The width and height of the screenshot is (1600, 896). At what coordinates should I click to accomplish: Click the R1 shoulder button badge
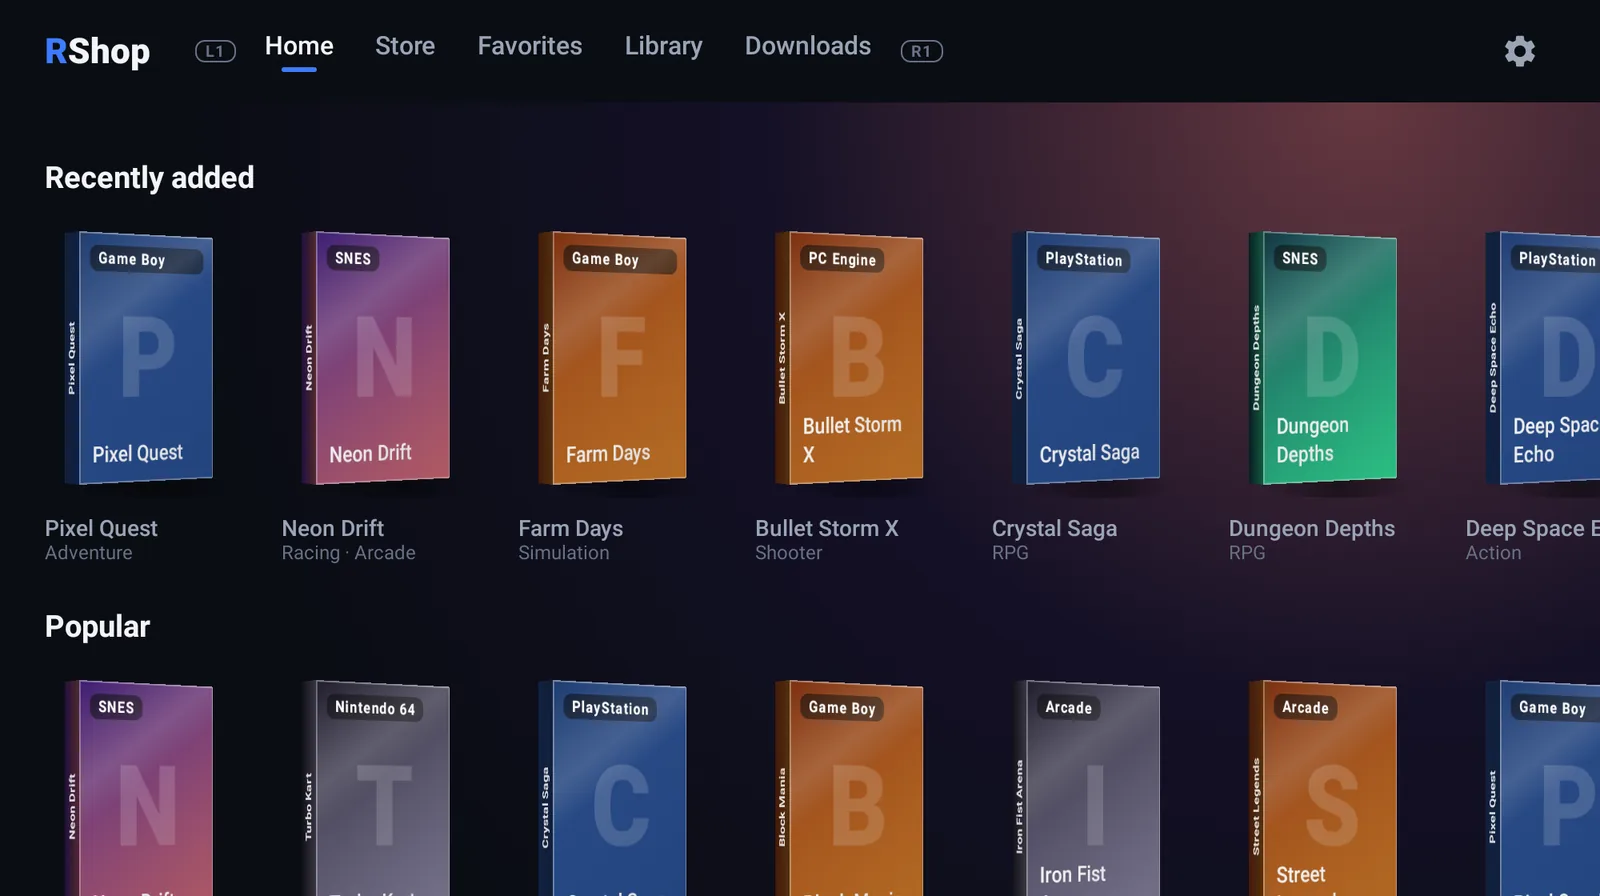click(921, 51)
